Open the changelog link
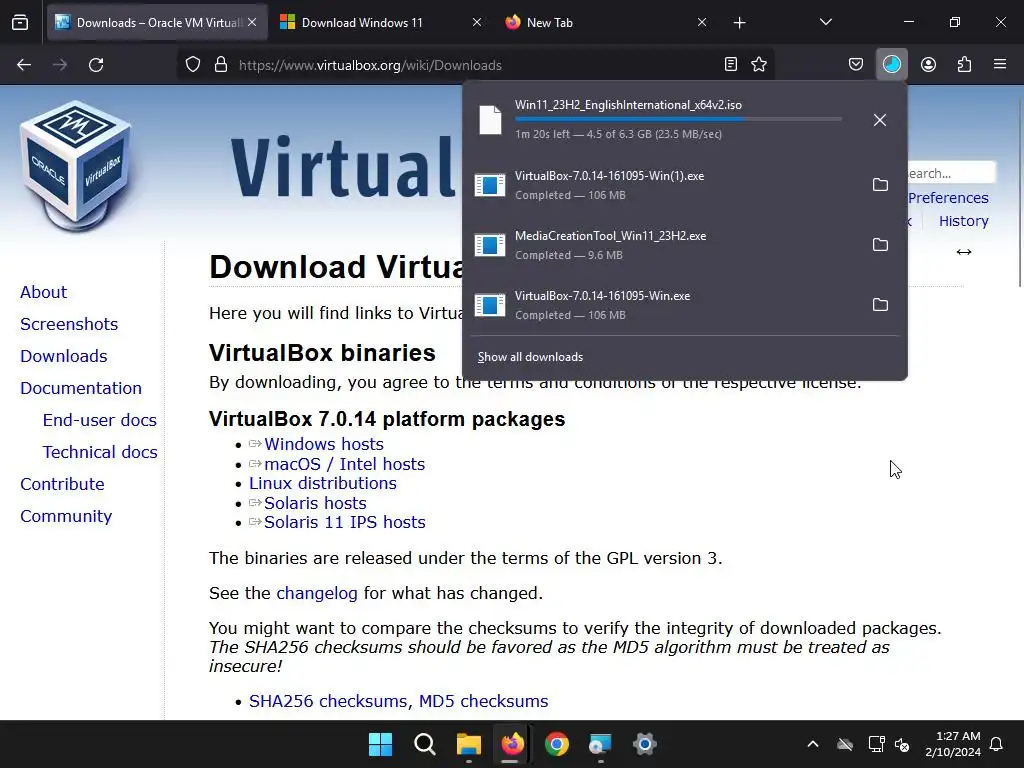The width and height of the screenshot is (1024, 768). coord(317,593)
